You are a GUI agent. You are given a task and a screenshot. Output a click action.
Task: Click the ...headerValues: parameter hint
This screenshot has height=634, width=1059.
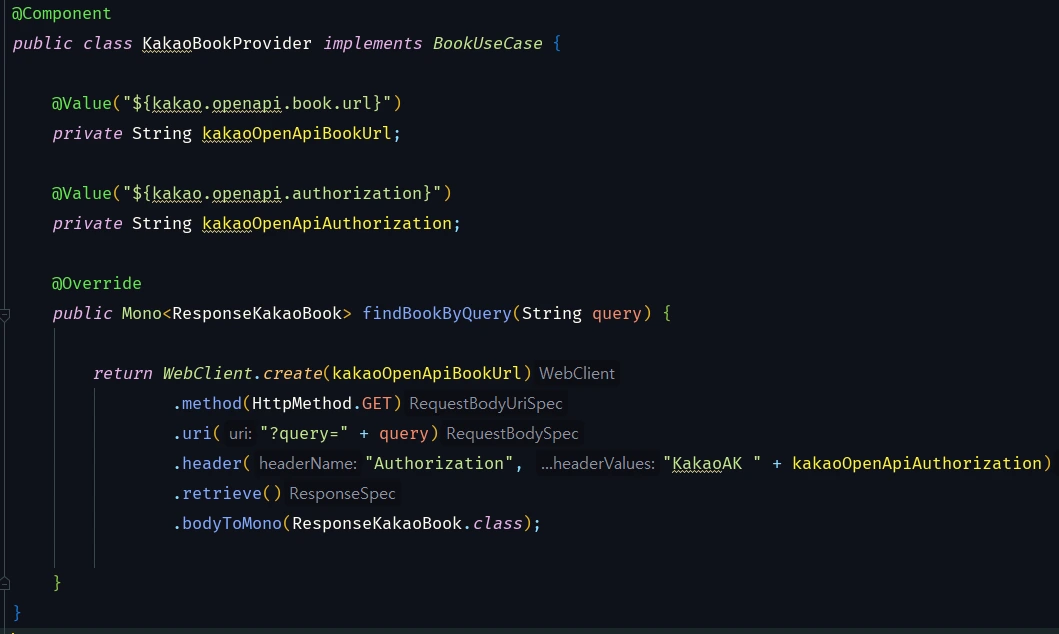(597, 464)
